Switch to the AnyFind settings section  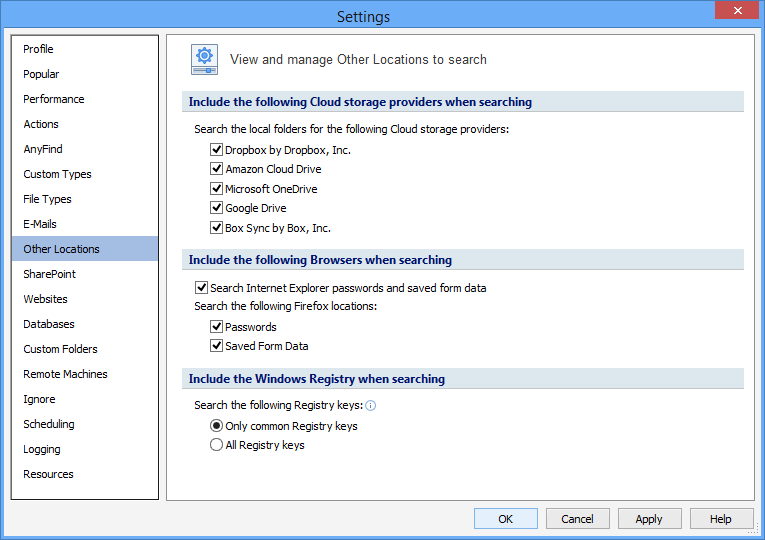[43, 149]
